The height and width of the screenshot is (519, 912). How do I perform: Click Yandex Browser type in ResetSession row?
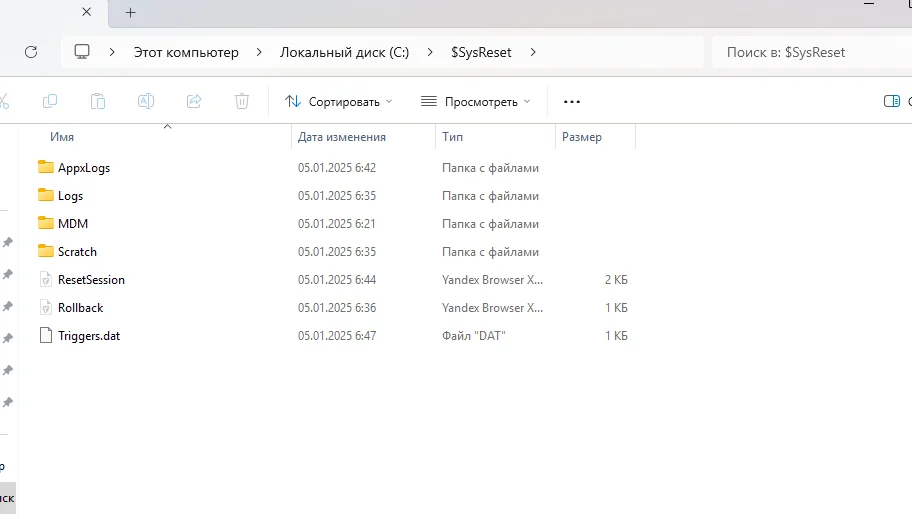click(x=492, y=279)
